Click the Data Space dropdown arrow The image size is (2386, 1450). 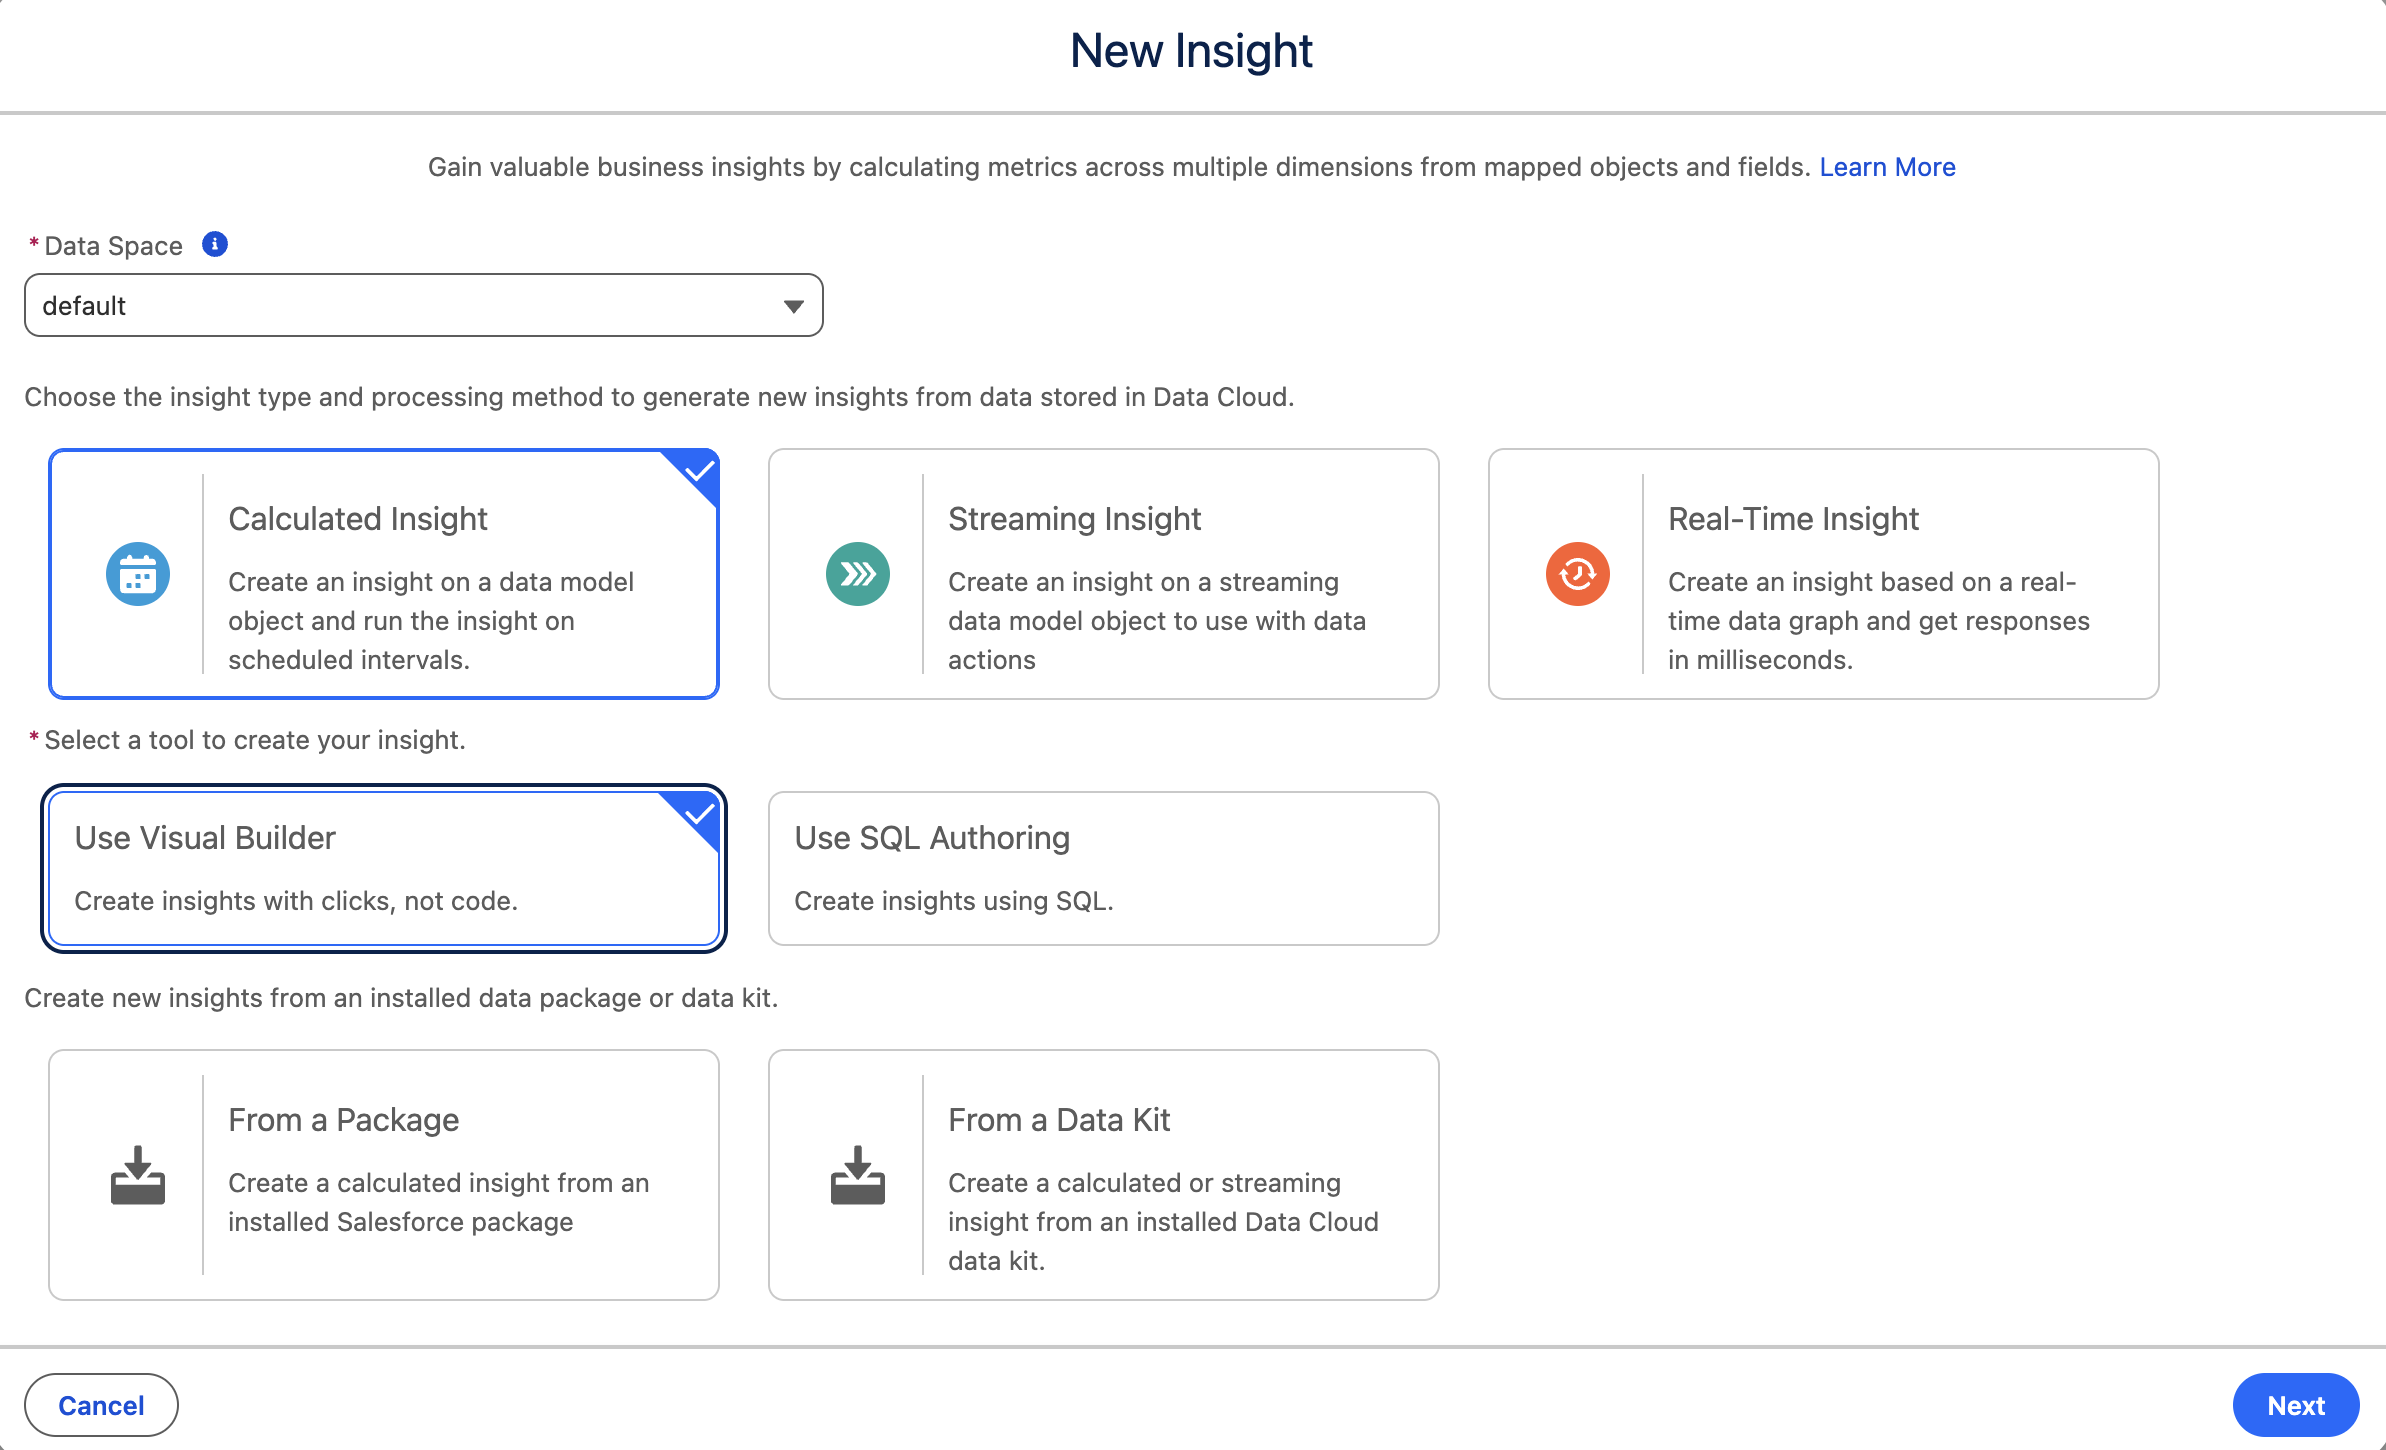794,306
